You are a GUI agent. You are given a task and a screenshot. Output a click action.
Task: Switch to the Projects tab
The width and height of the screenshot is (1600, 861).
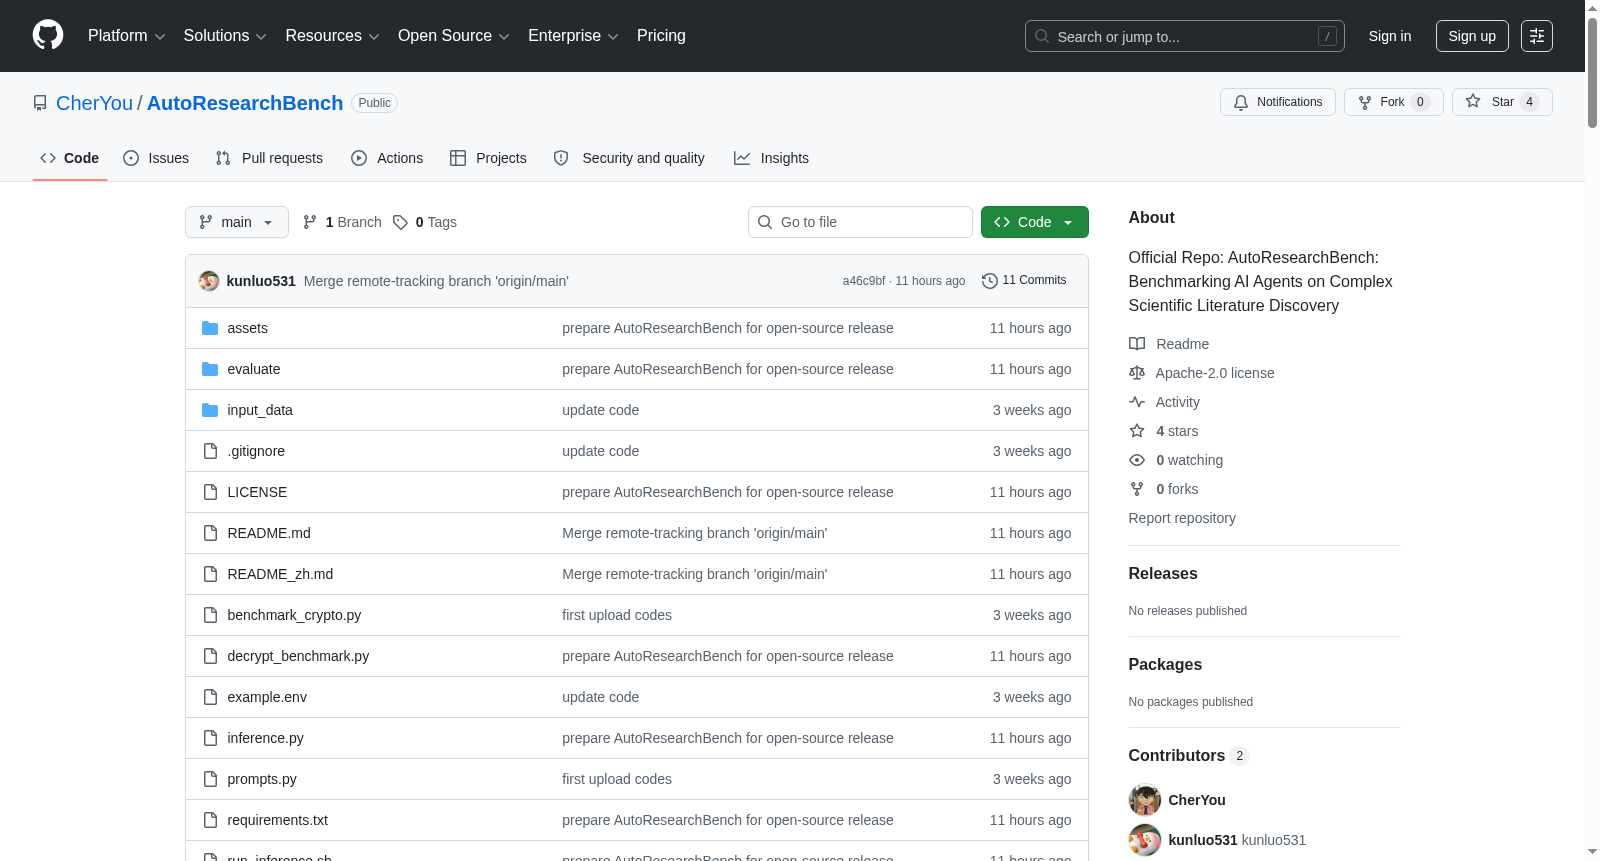point(488,158)
